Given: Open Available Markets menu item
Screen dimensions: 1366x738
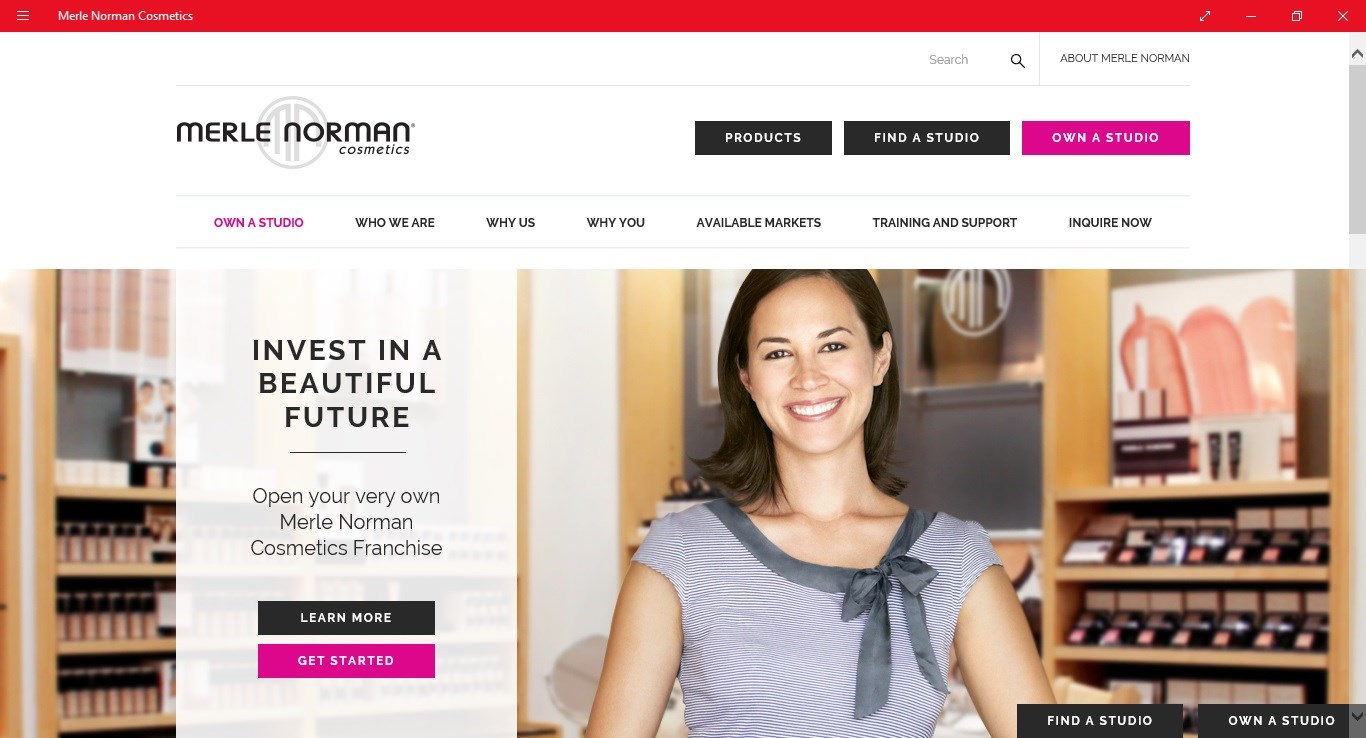Looking at the screenshot, I should pyautogui.click(x=759, y=223).
